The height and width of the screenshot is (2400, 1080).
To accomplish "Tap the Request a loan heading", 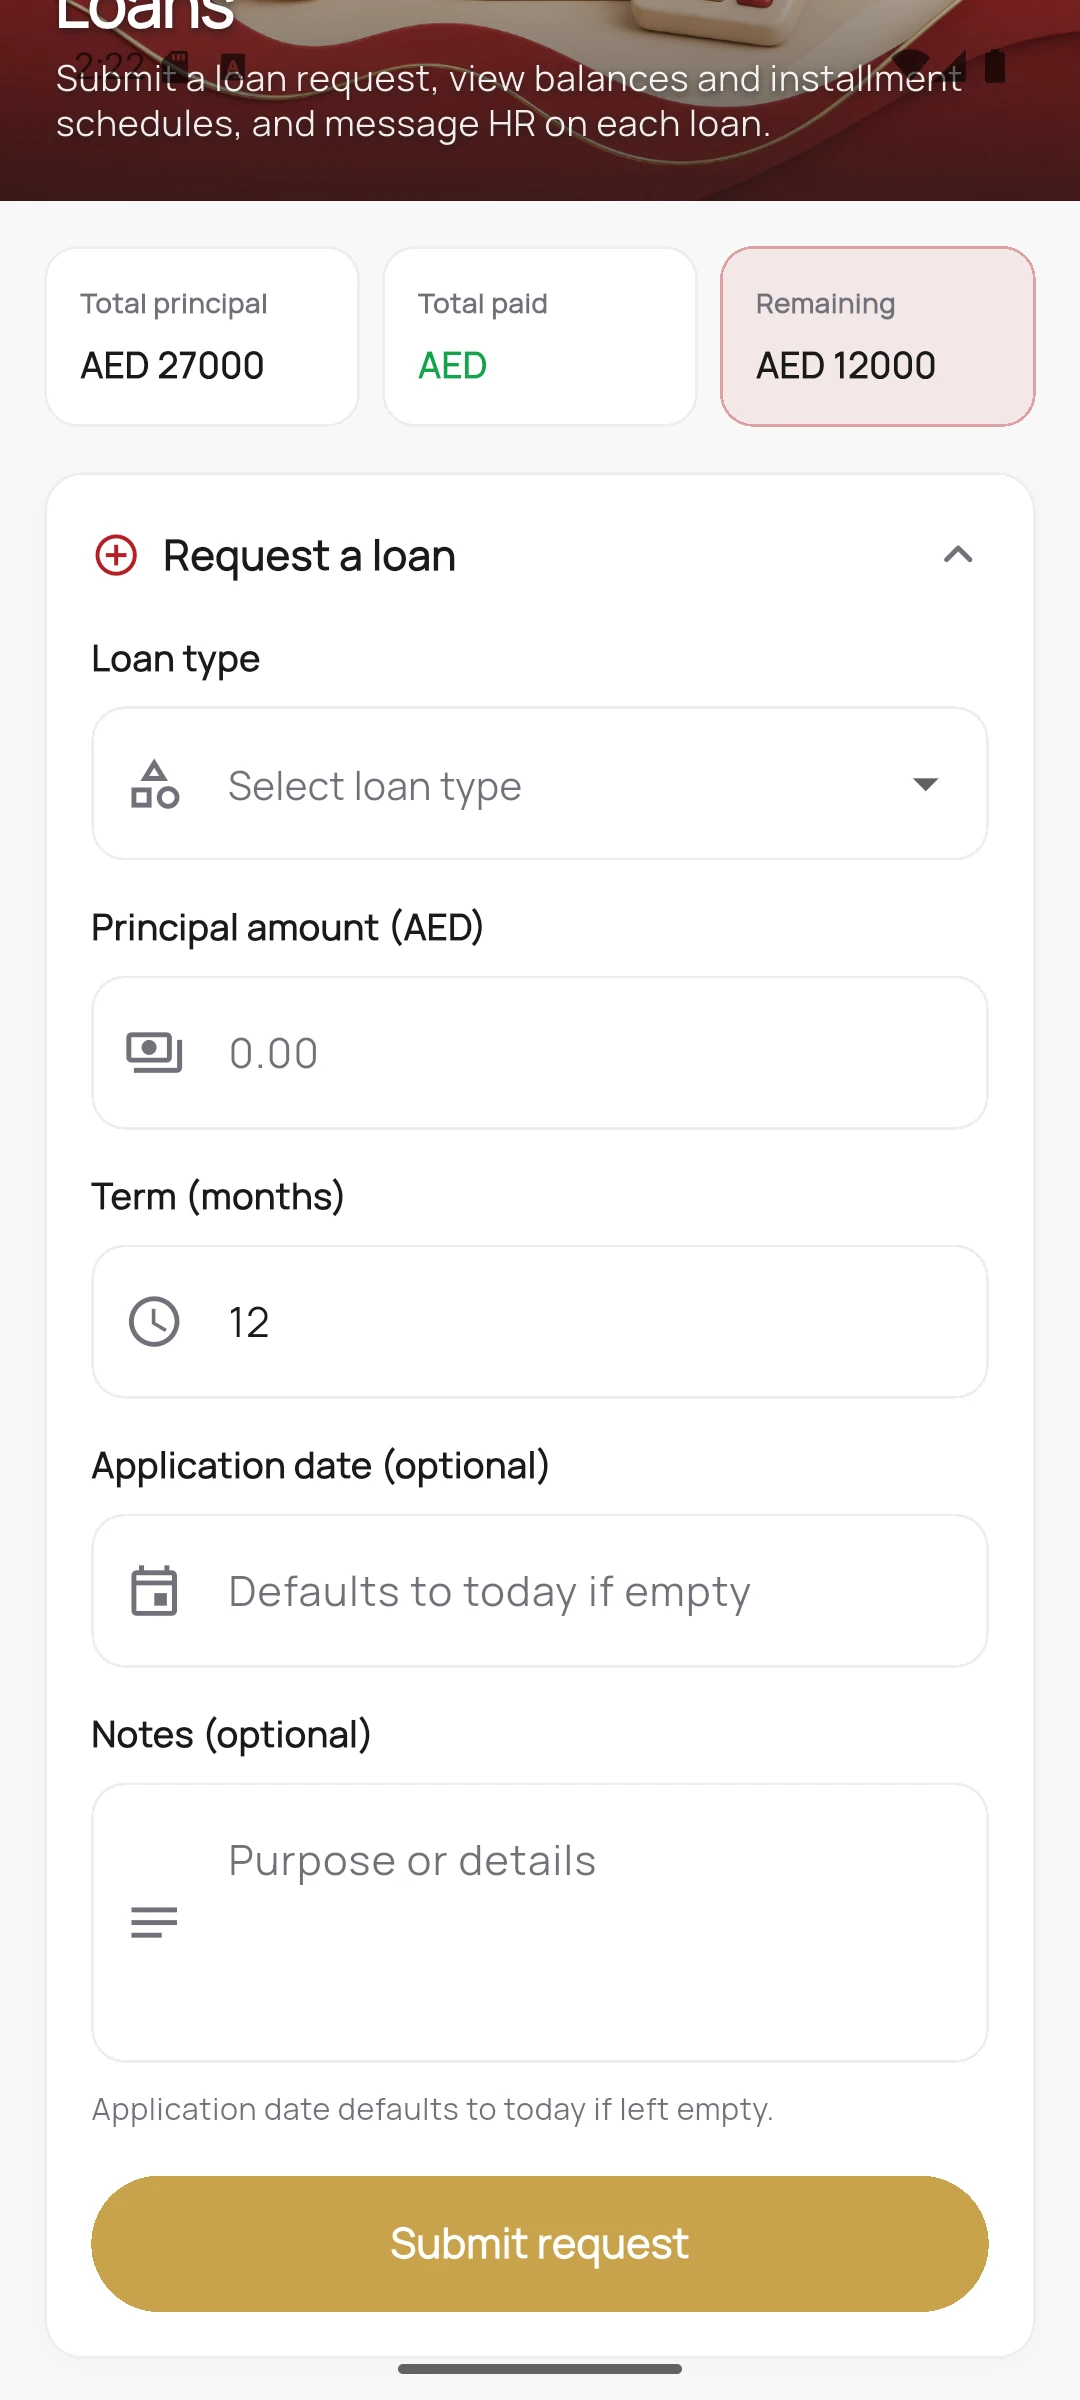I will coord(309,556).
